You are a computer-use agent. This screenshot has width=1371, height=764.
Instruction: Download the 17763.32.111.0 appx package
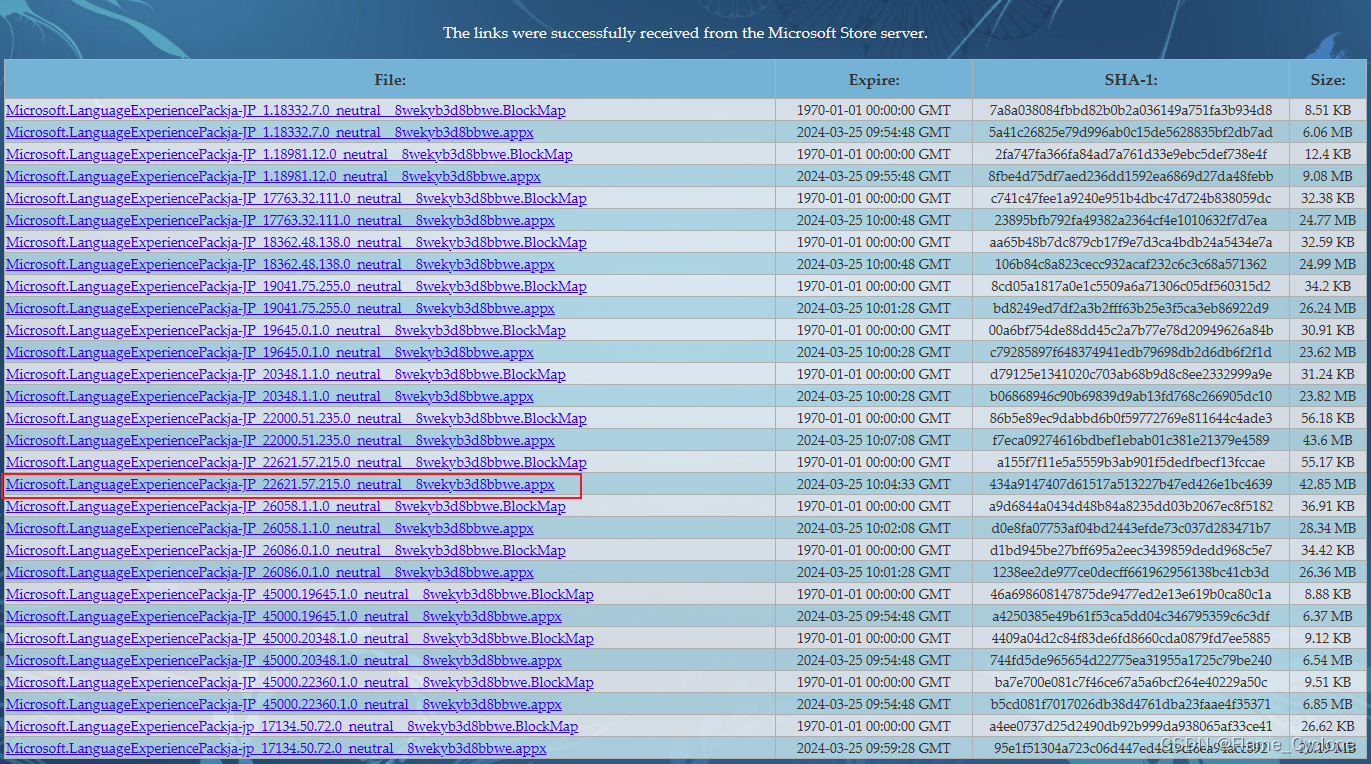coord(280,220)
